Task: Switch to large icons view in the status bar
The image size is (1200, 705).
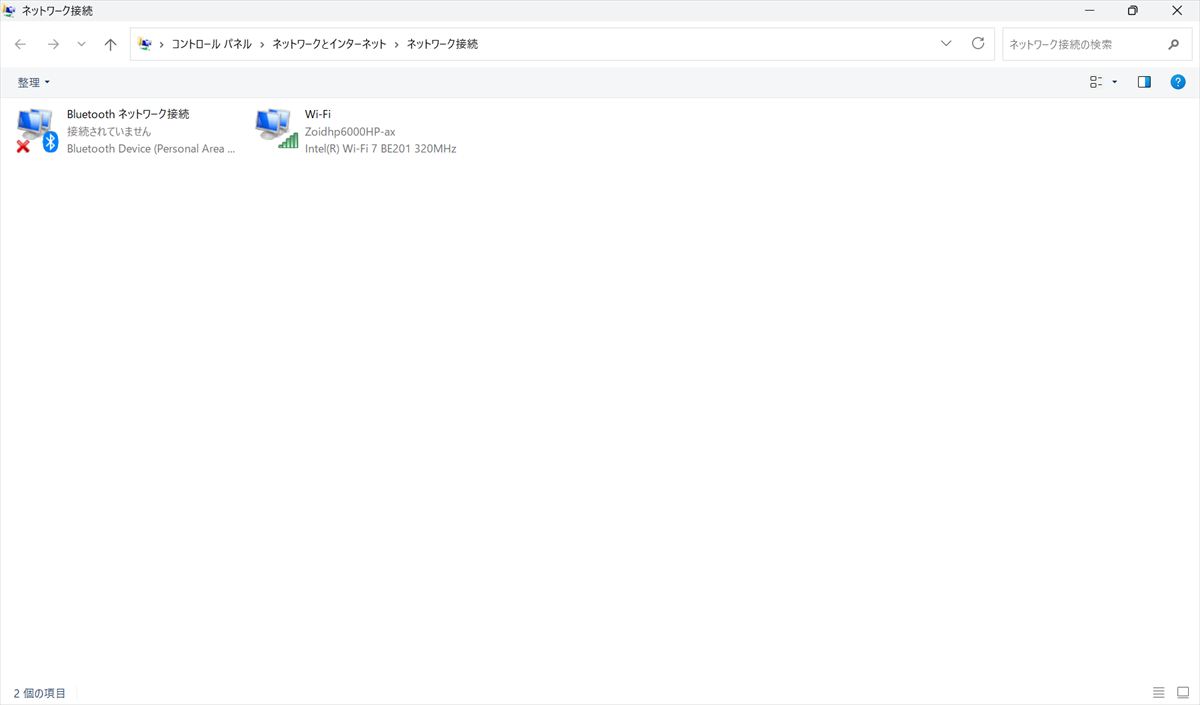Action: pos(1182,692)
